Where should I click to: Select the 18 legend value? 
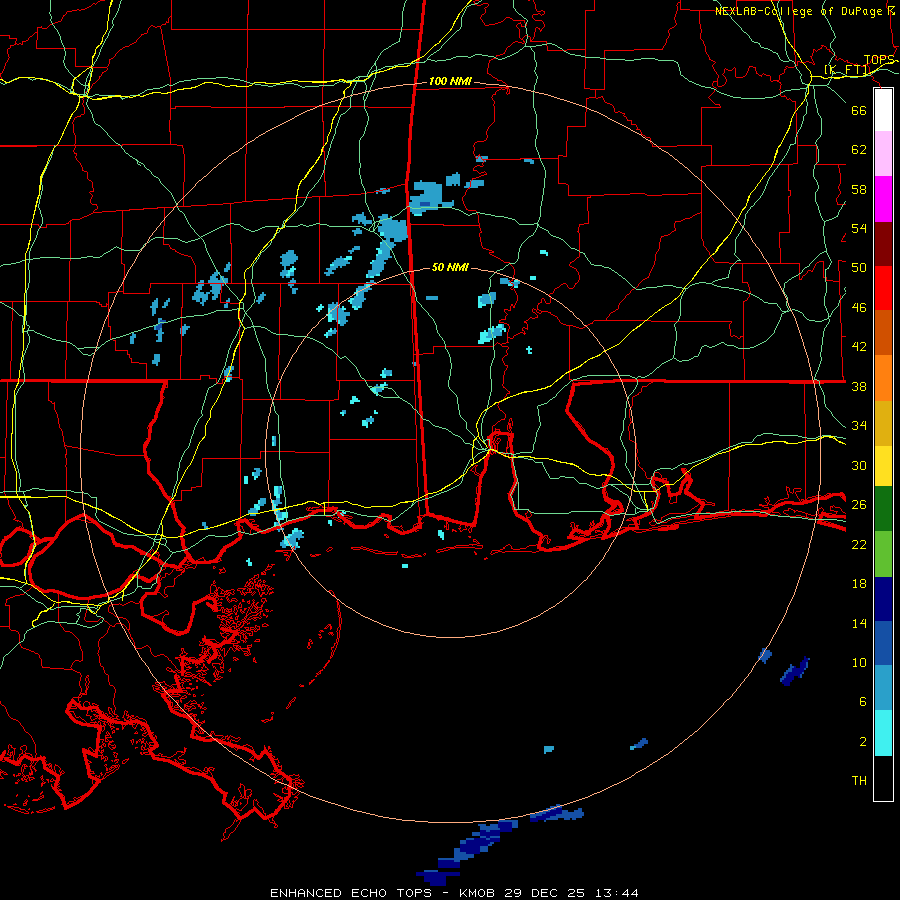[x=859, y=584]
